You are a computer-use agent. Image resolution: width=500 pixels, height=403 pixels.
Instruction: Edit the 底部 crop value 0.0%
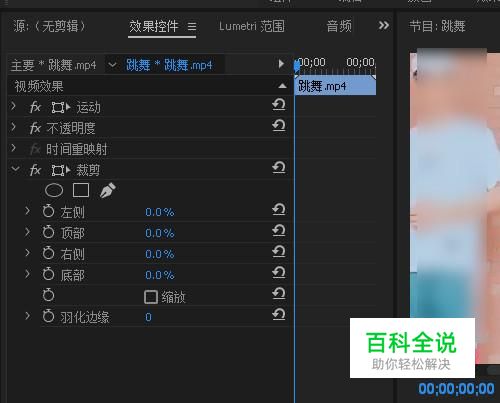click(160, 275)
